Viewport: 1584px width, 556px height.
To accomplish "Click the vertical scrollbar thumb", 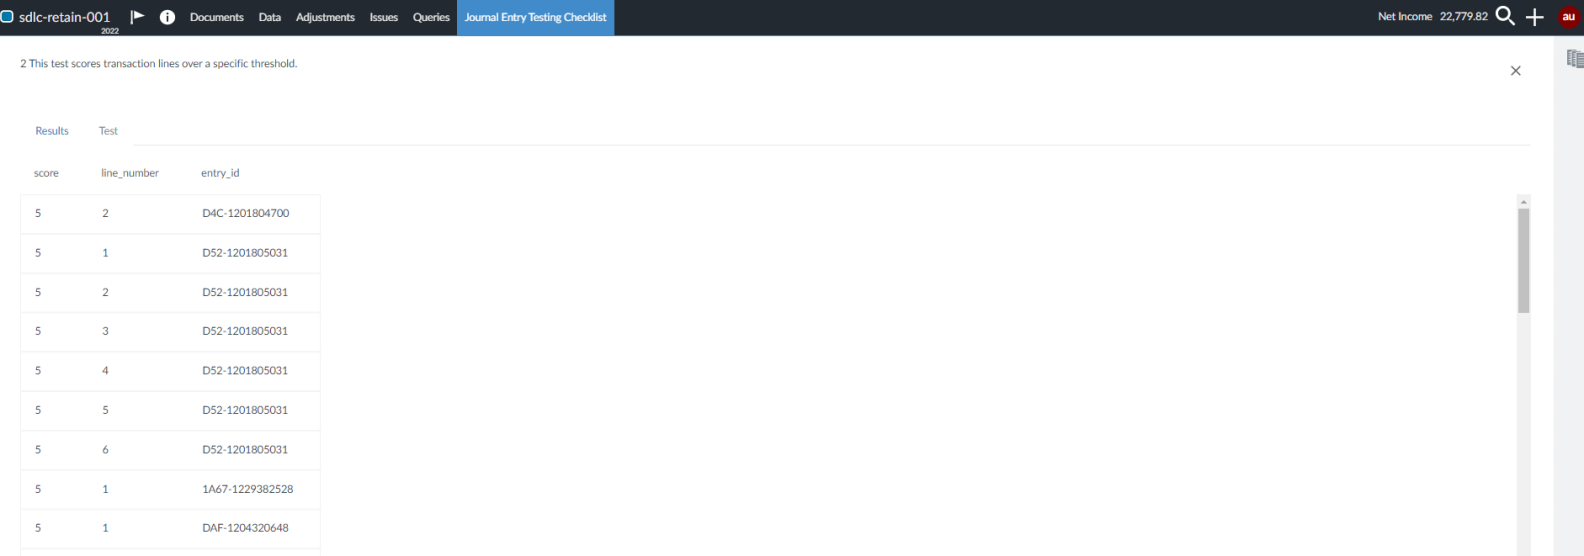I will click(1523, 260).
